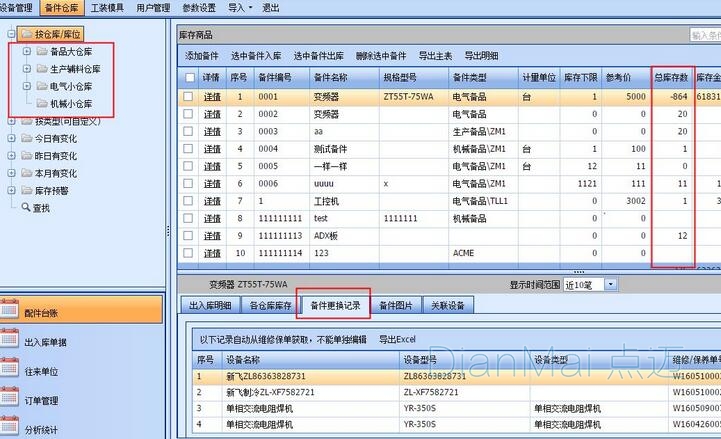The height and width of the screenshot is (439, 721).
Task: Switch to 各仓库库存 tab
Action: (x=270, y=306)
